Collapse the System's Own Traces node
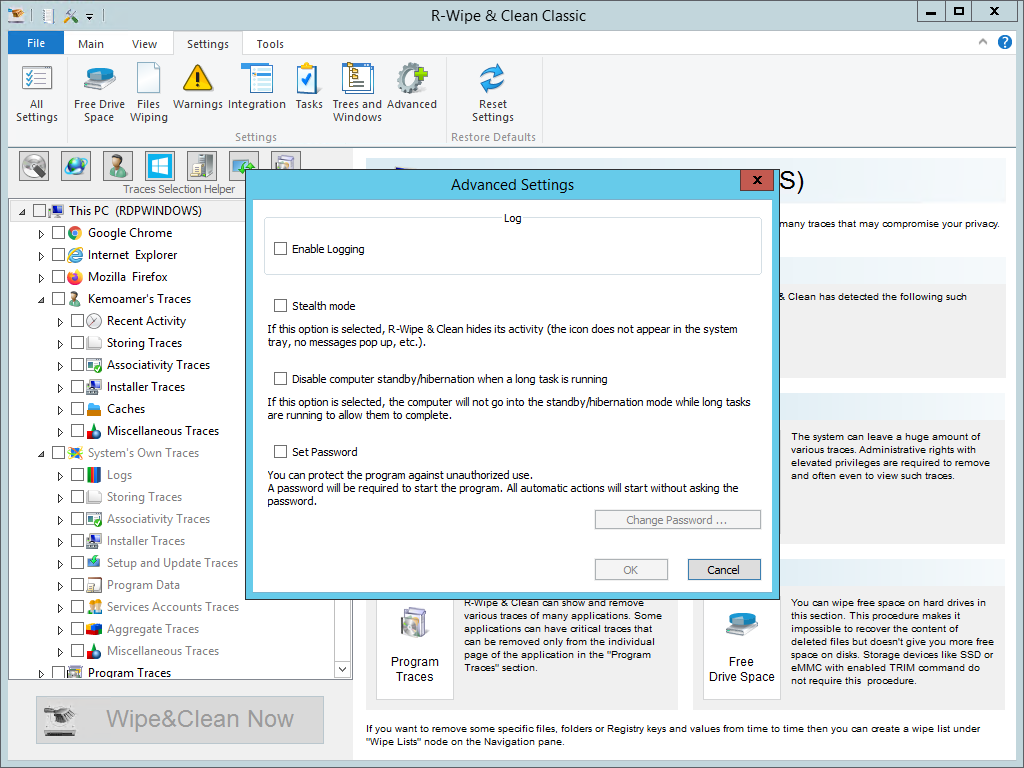This screenshot has height=768, width=1024. tap(41, 454)
